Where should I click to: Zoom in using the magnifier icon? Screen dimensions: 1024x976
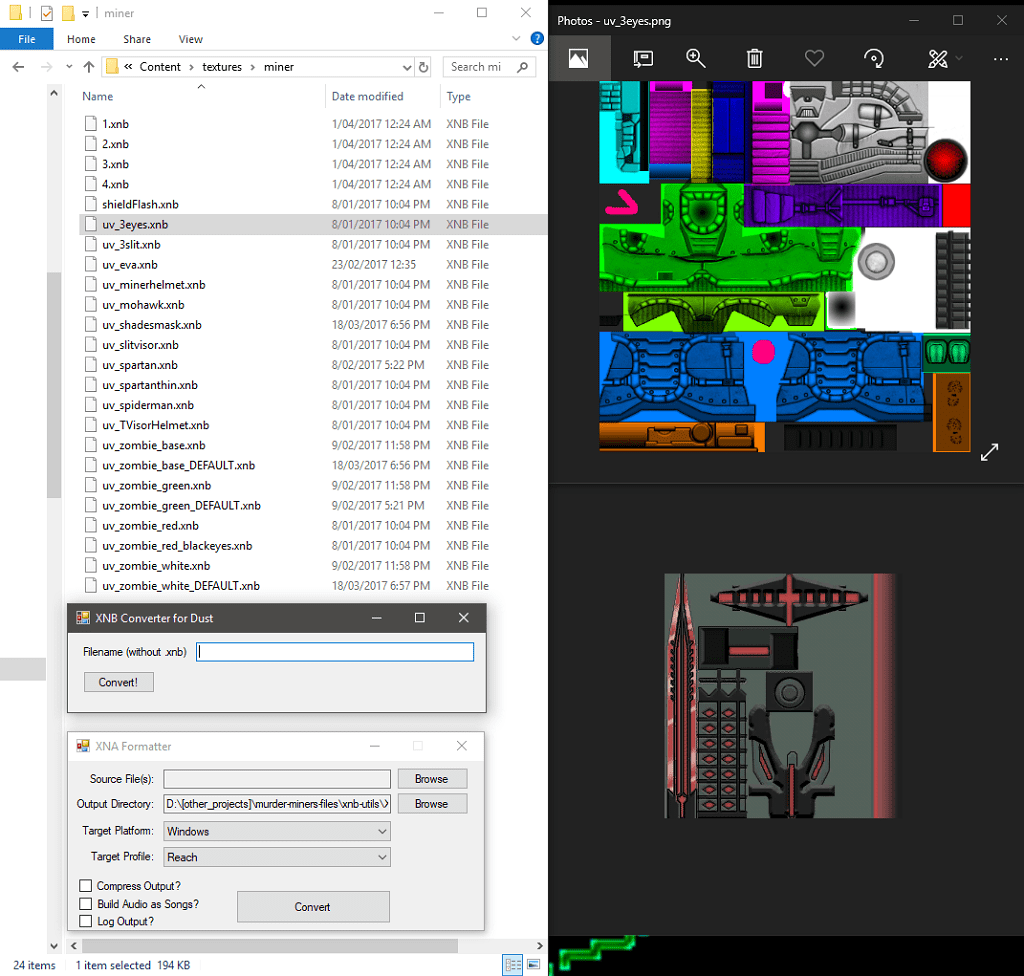pyautogui.click(x=696, y=59)
